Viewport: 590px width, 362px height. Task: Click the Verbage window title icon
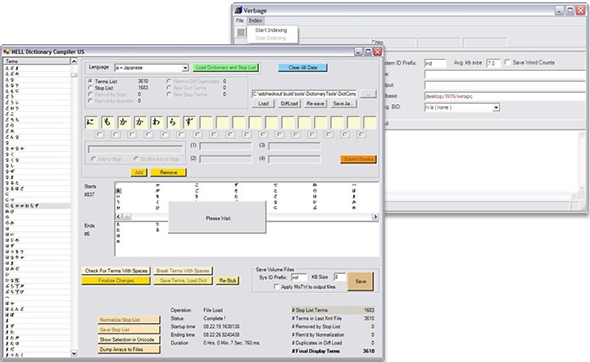pyautogui.click(x=238, y=10)
